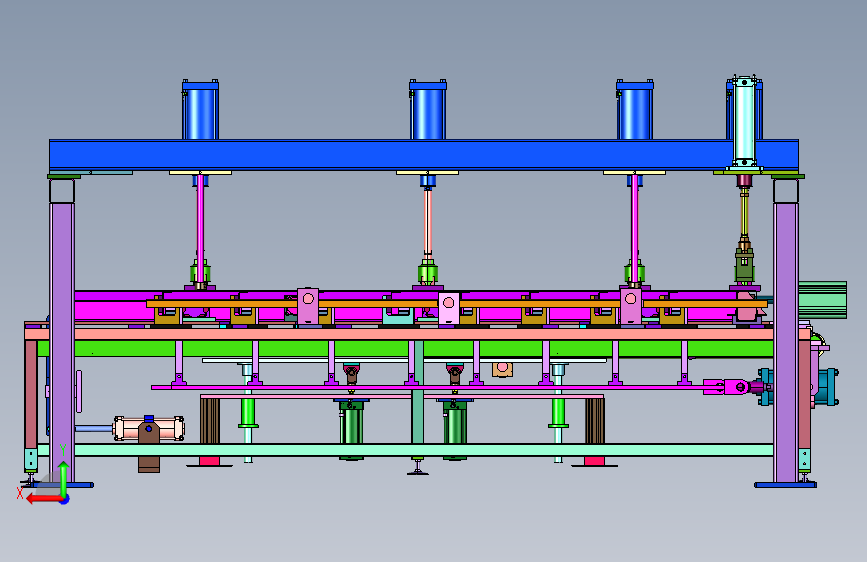Click the left dark brown striped block
The height and width of the screenshot is (562, 867).
(x=210, y=420)
